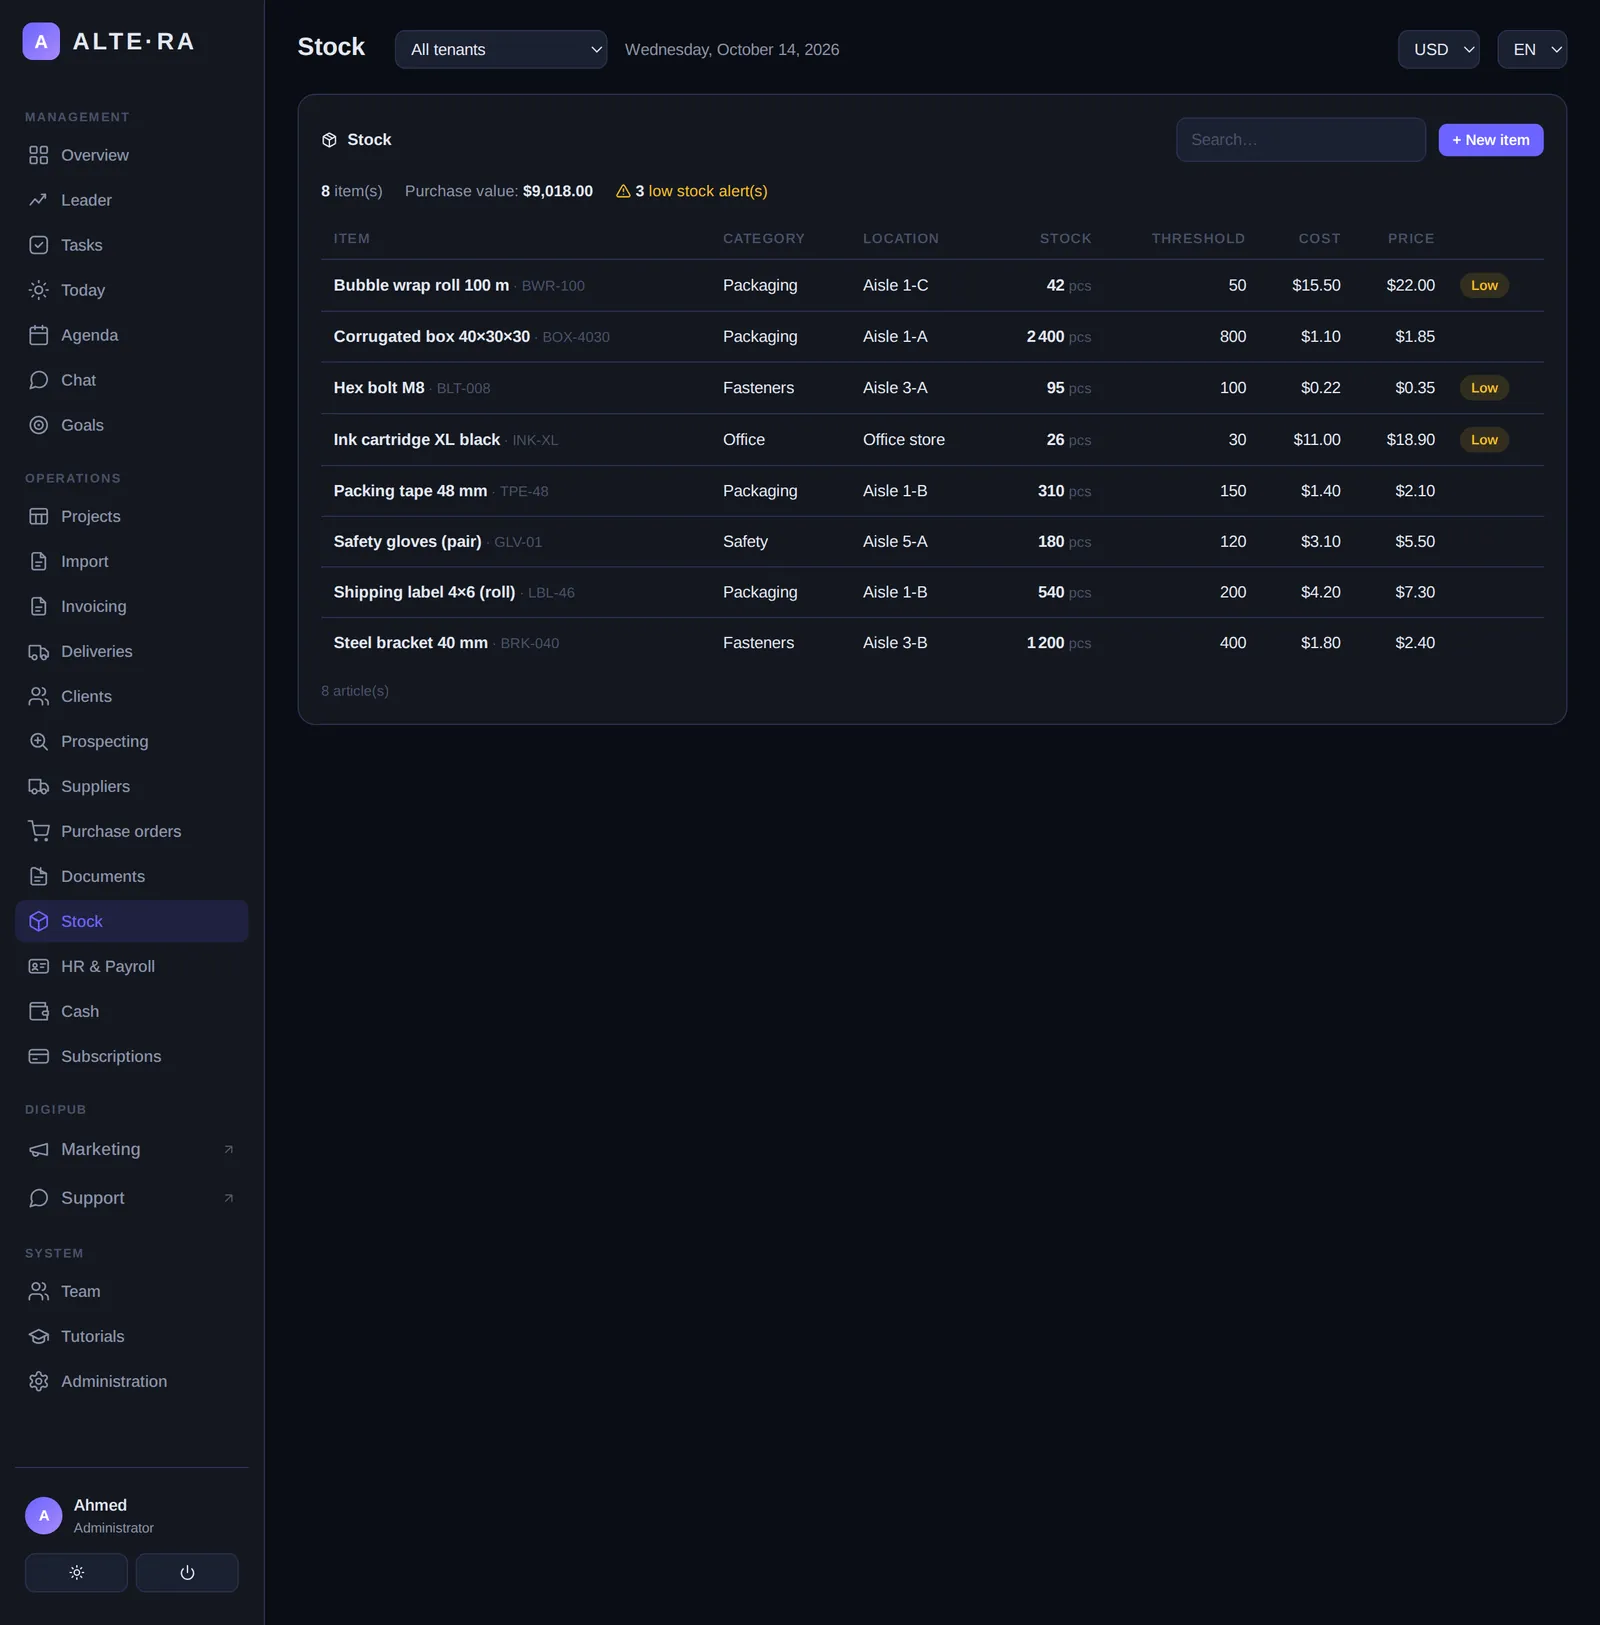Click the Today sun icon in sidebar
Viewport: 1600px width, 1625px height.
point(38,290)
